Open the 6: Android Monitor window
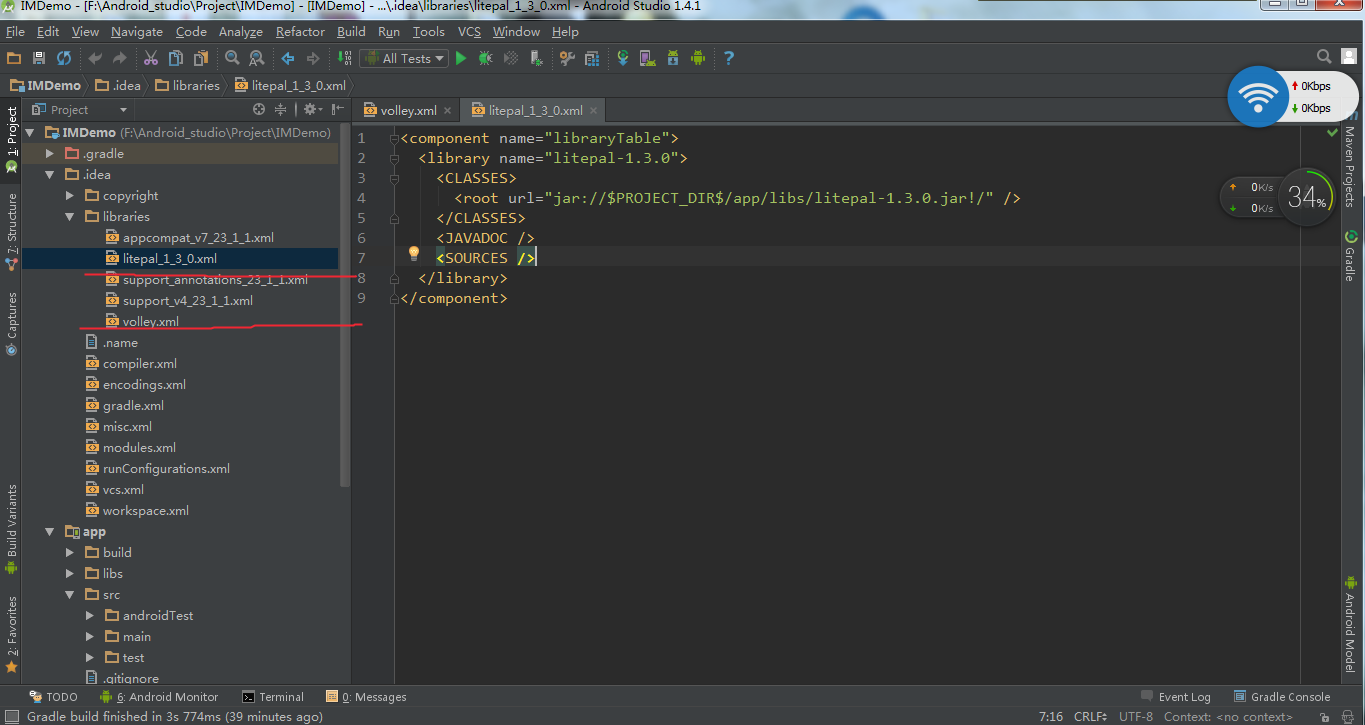The width and height of the screenshot is (1365, 725). click(159, 697)
